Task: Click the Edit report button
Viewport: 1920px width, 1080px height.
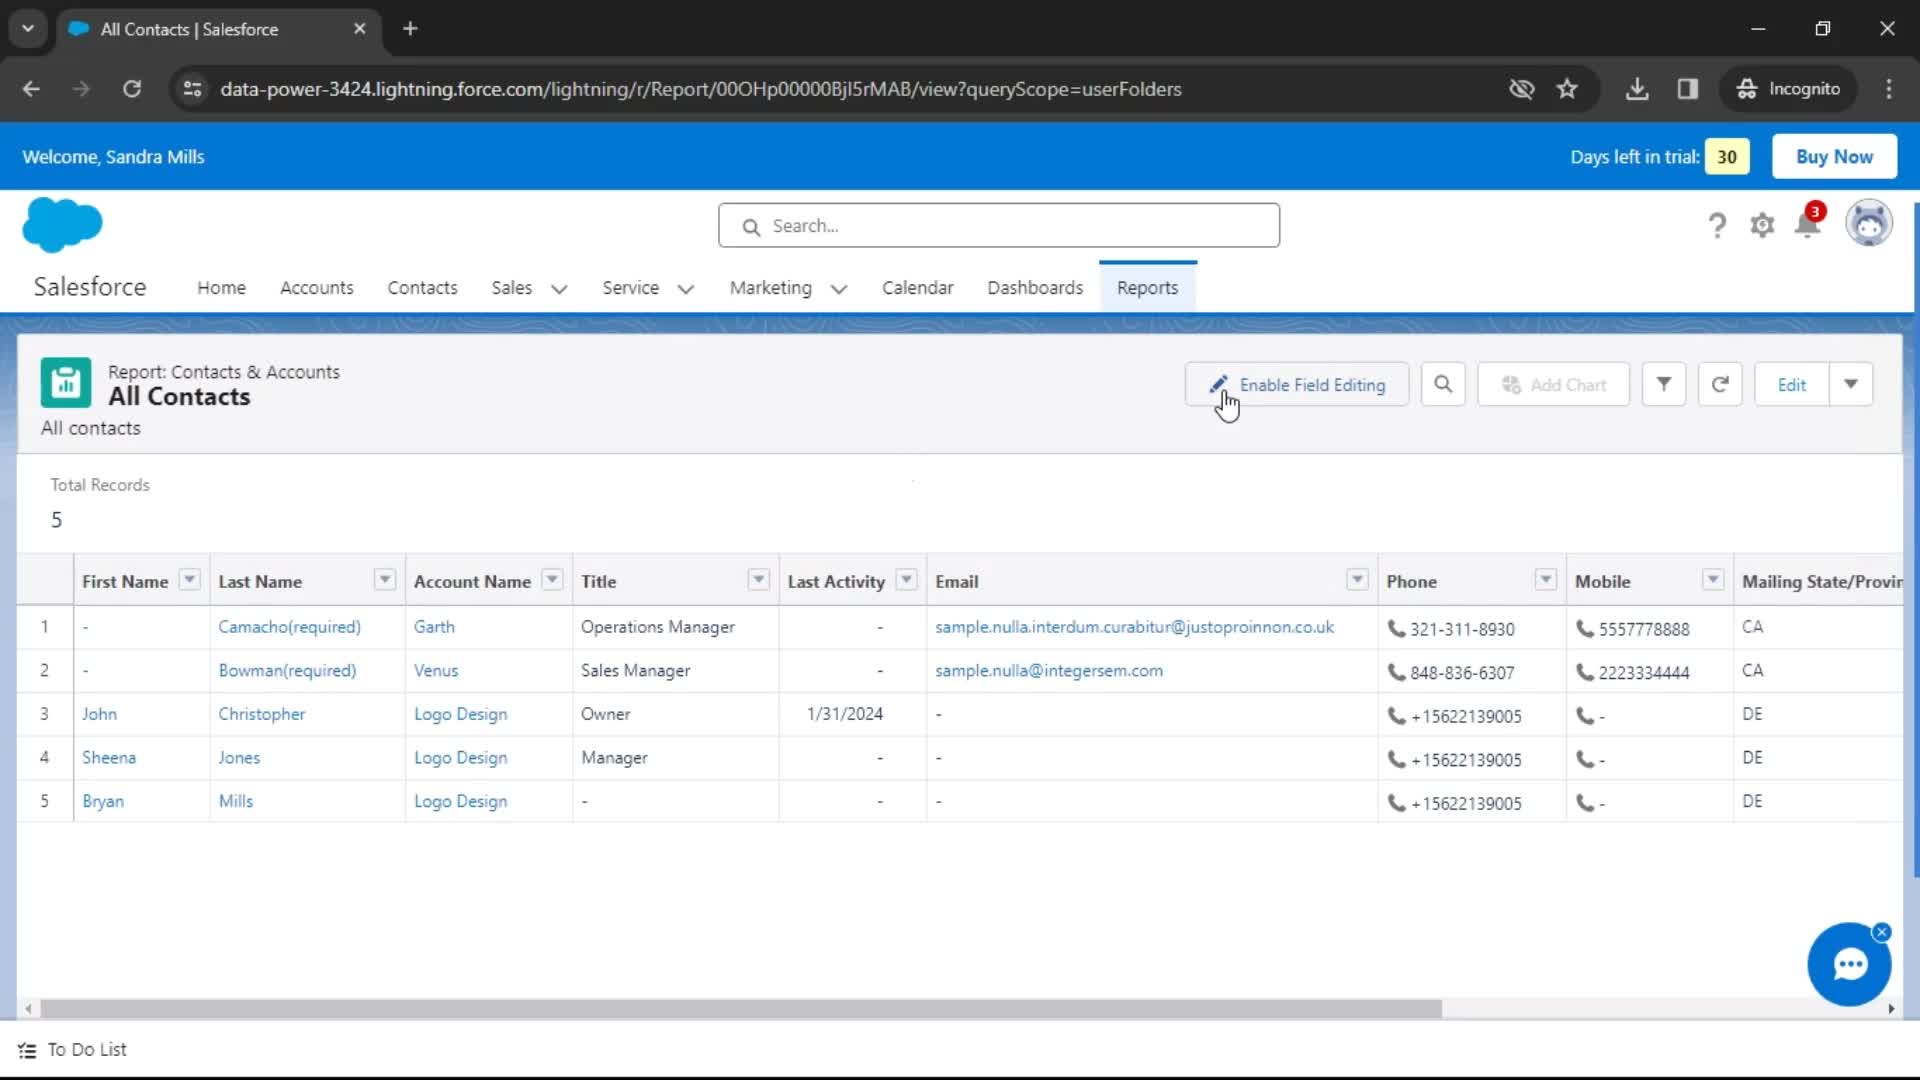Action: [x=1791, y=384]
